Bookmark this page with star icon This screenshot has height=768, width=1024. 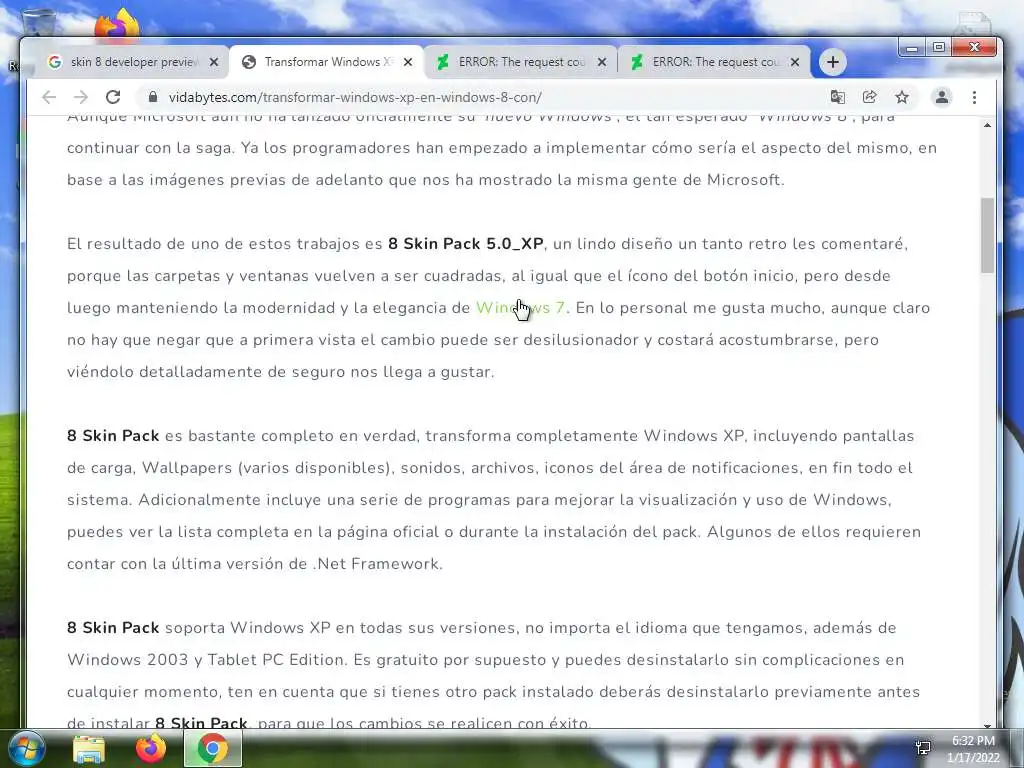[902, 97]
